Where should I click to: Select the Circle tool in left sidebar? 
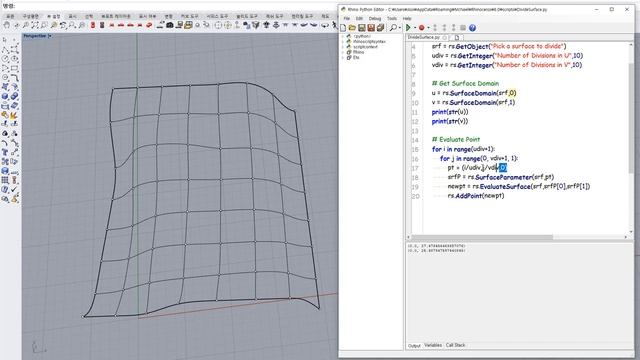5,59
